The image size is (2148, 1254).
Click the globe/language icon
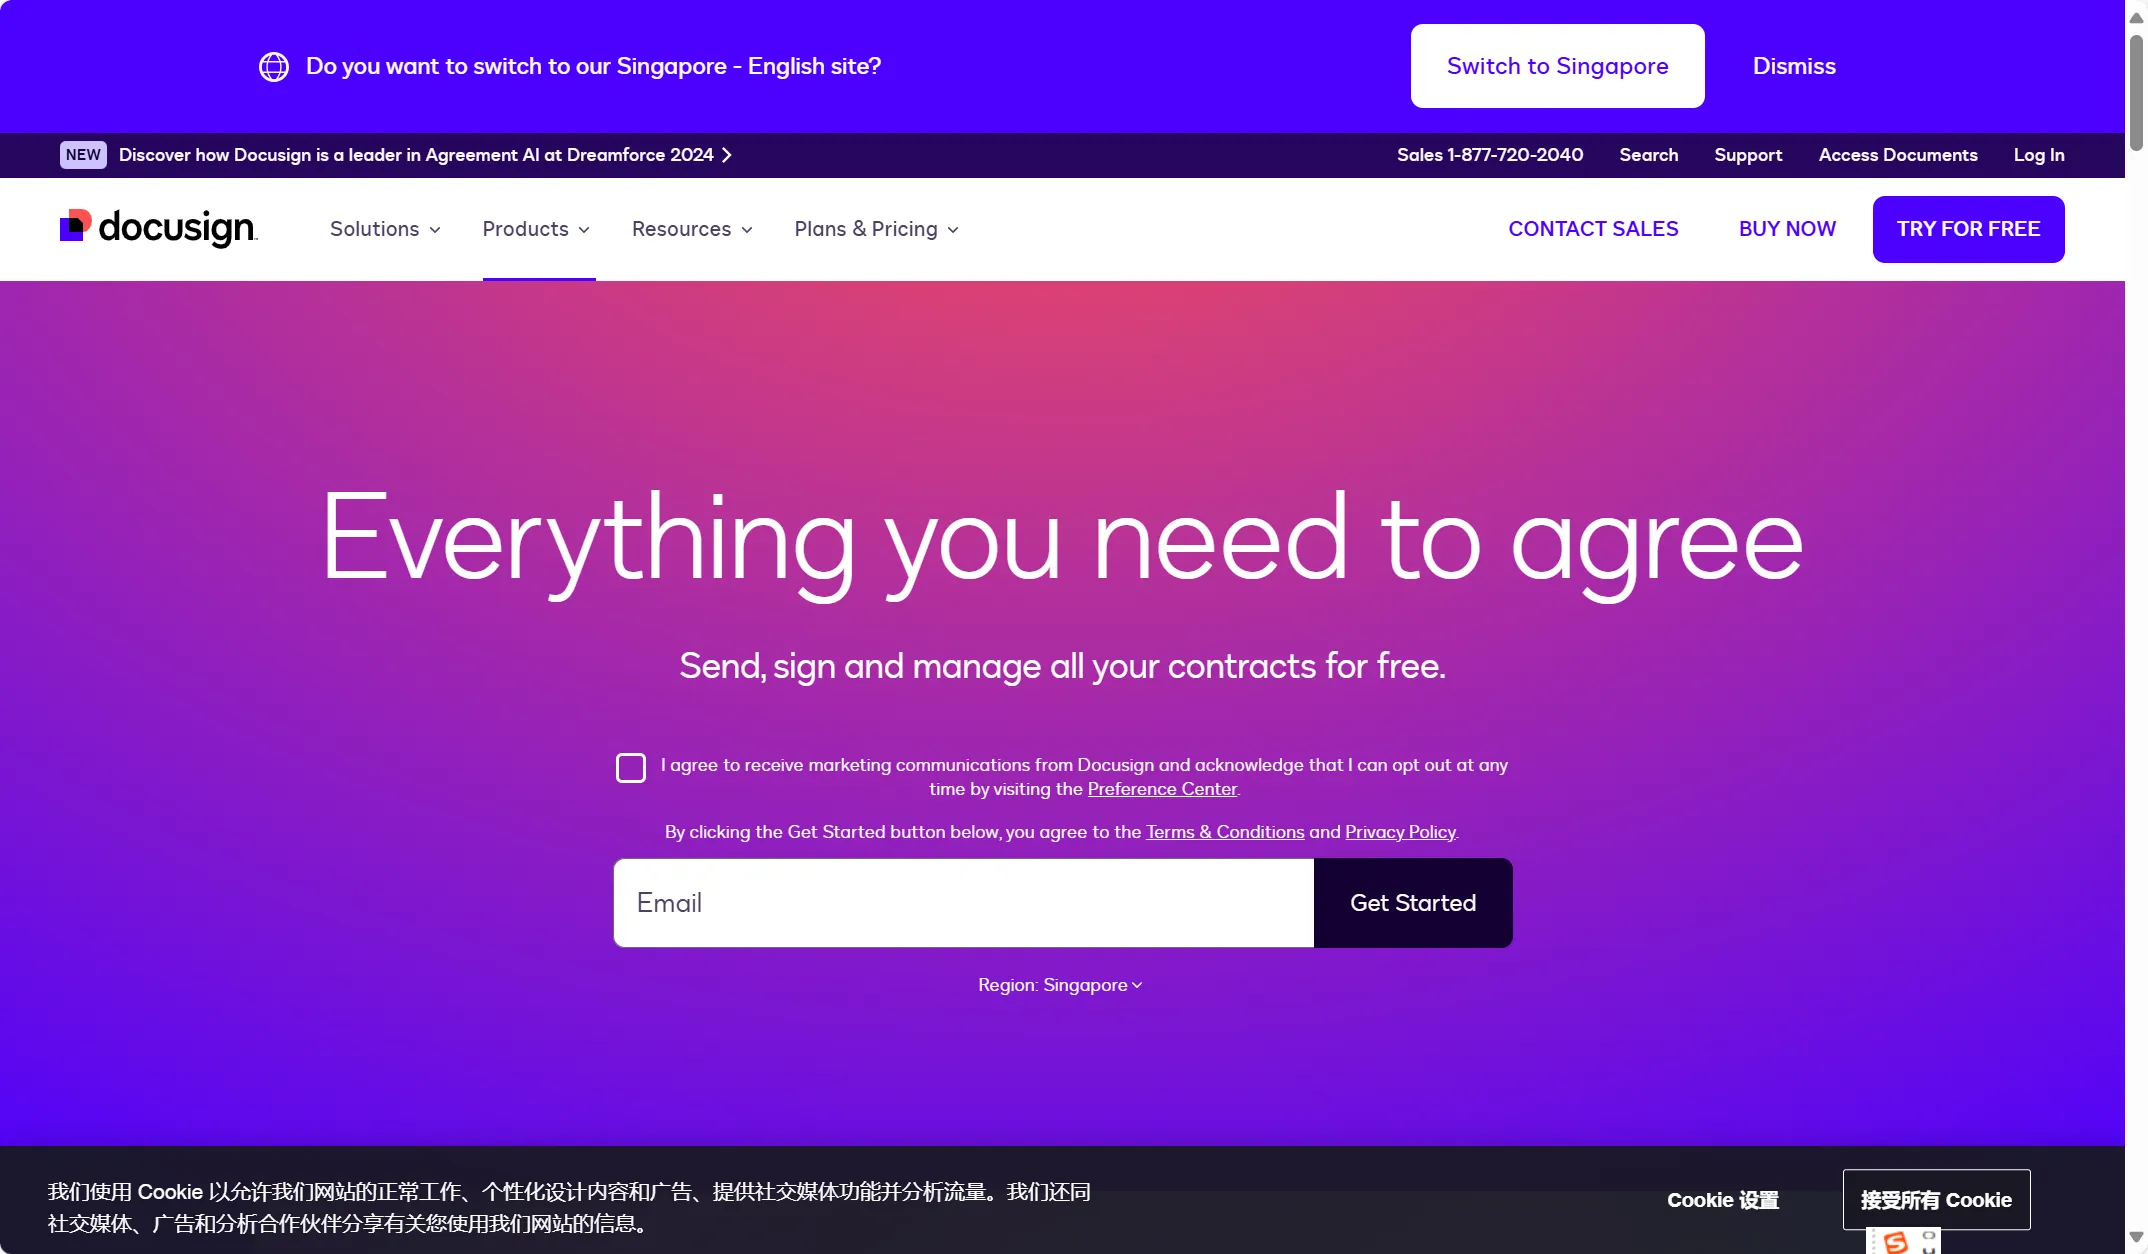click(273, 66)
